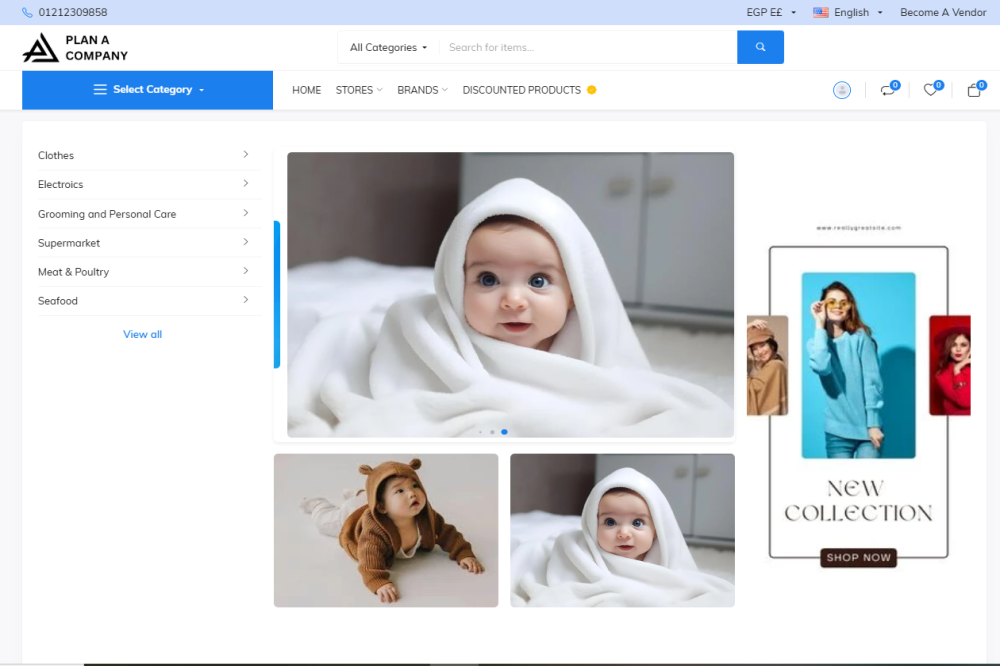Open the Plan A Company logo
Image resolution: width=1000 pixels, height=666 pixels.
pos(75,48)
